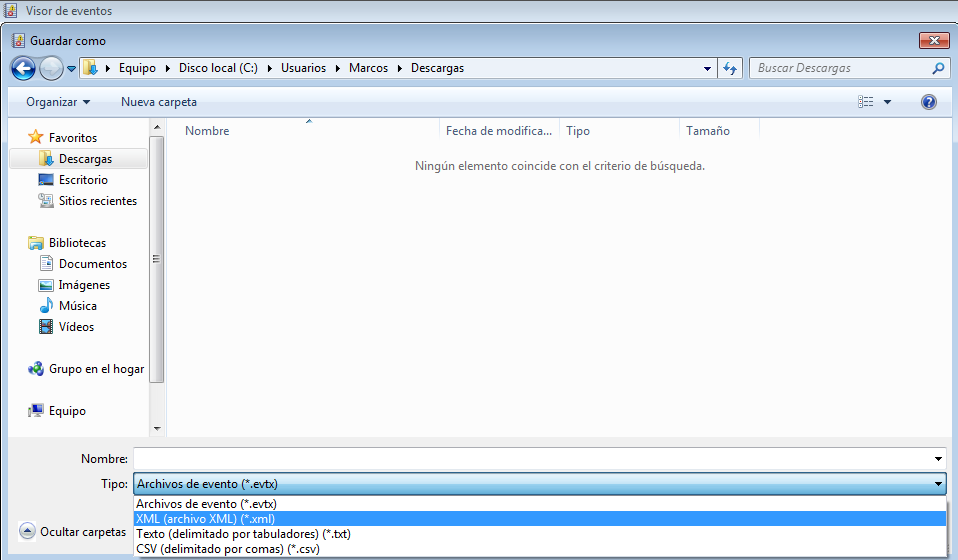Open the Organizar menu

coord(58,102)
